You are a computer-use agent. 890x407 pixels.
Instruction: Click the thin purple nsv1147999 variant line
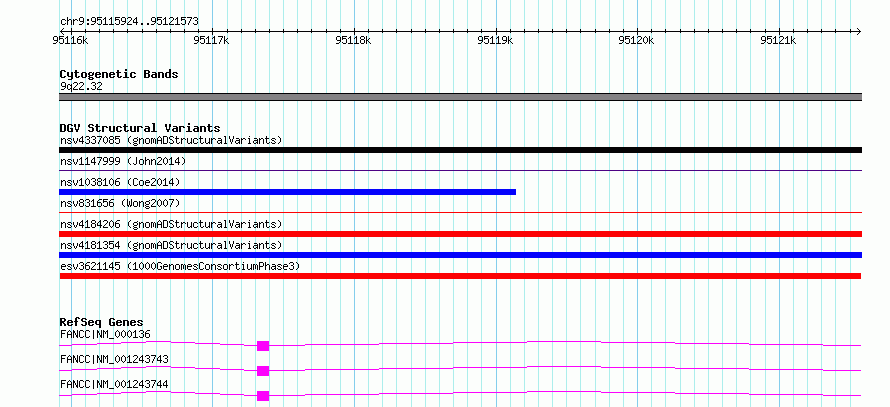click(460, 170)
